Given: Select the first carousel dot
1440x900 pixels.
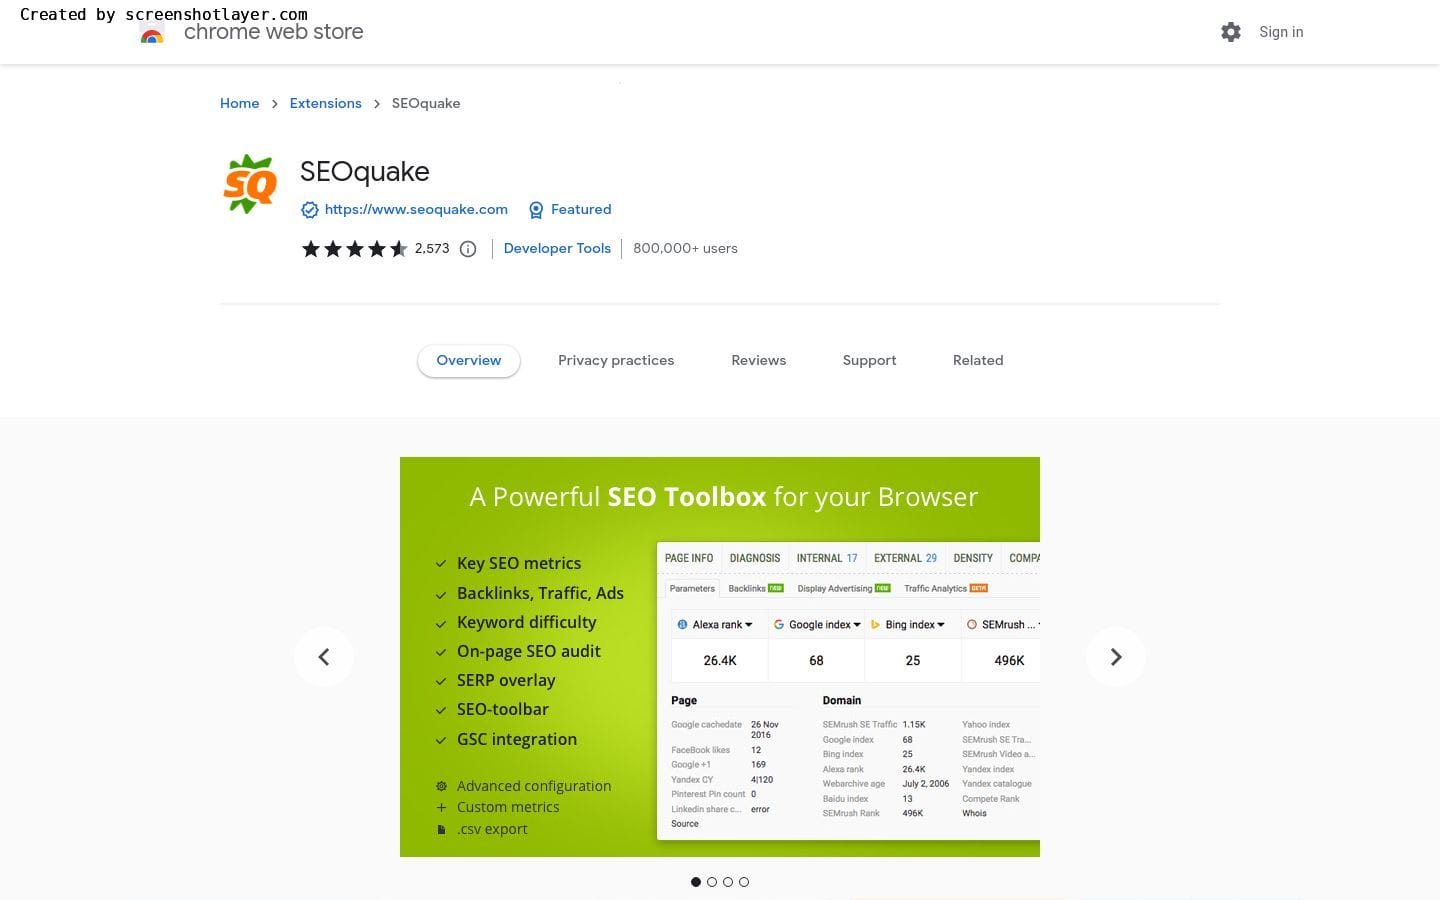Looking at the screenshot, I should click(x=696, y=882).
